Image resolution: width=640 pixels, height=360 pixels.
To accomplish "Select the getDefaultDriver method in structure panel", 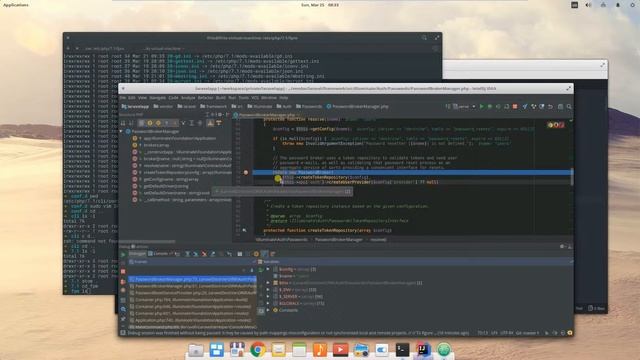I will pos(165,186).
